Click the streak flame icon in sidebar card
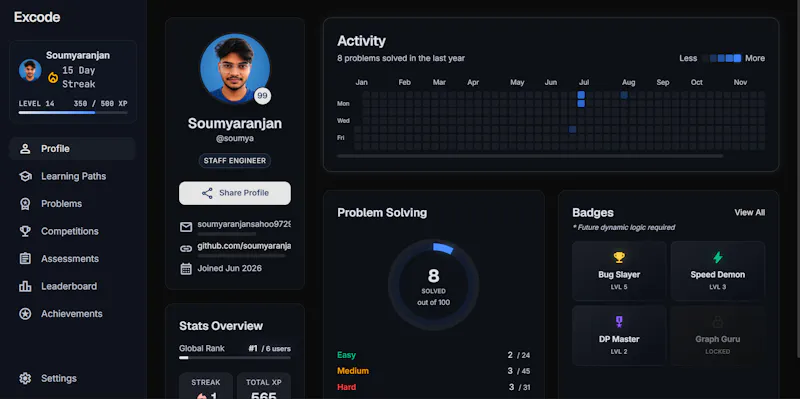 coord(53,78)
